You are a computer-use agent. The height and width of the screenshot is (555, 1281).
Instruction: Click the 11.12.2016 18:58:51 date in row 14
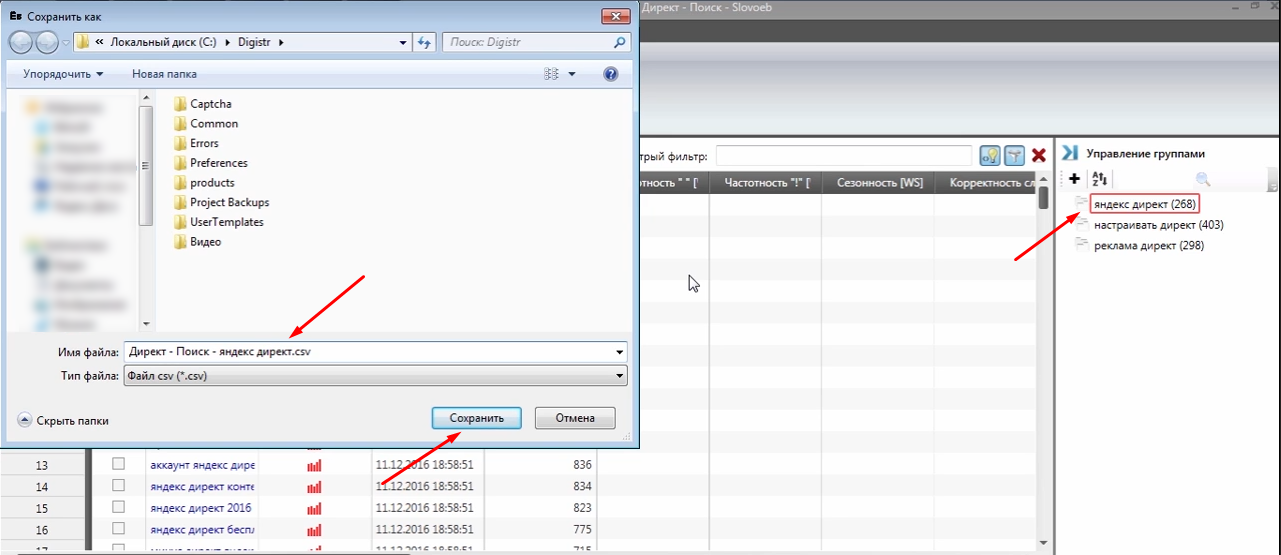[424, 486]
